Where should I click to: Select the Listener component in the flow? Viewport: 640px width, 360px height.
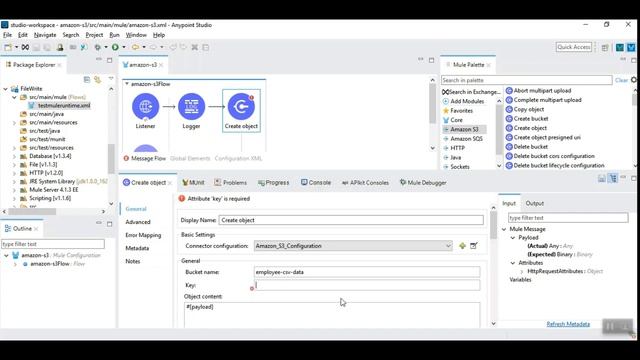146,107
